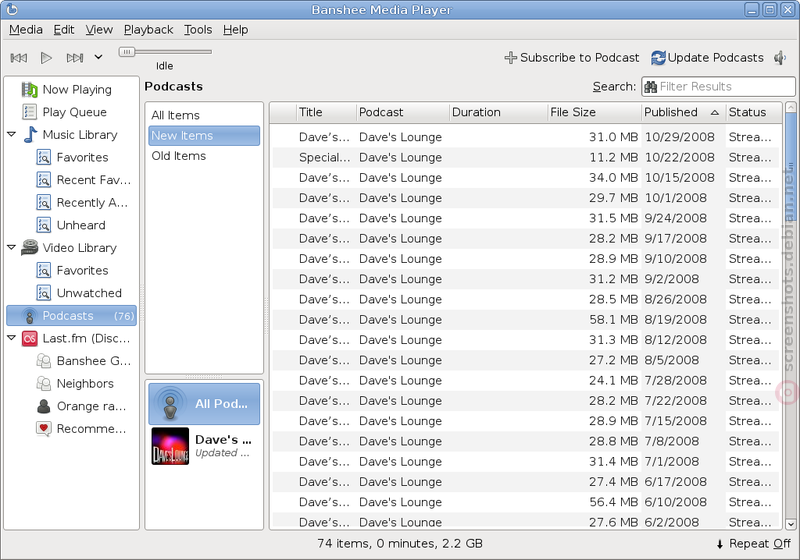Viewport: 800px width, 560px height.
Task: Click the scrollbar up arrow
Action: pos(791,107)
